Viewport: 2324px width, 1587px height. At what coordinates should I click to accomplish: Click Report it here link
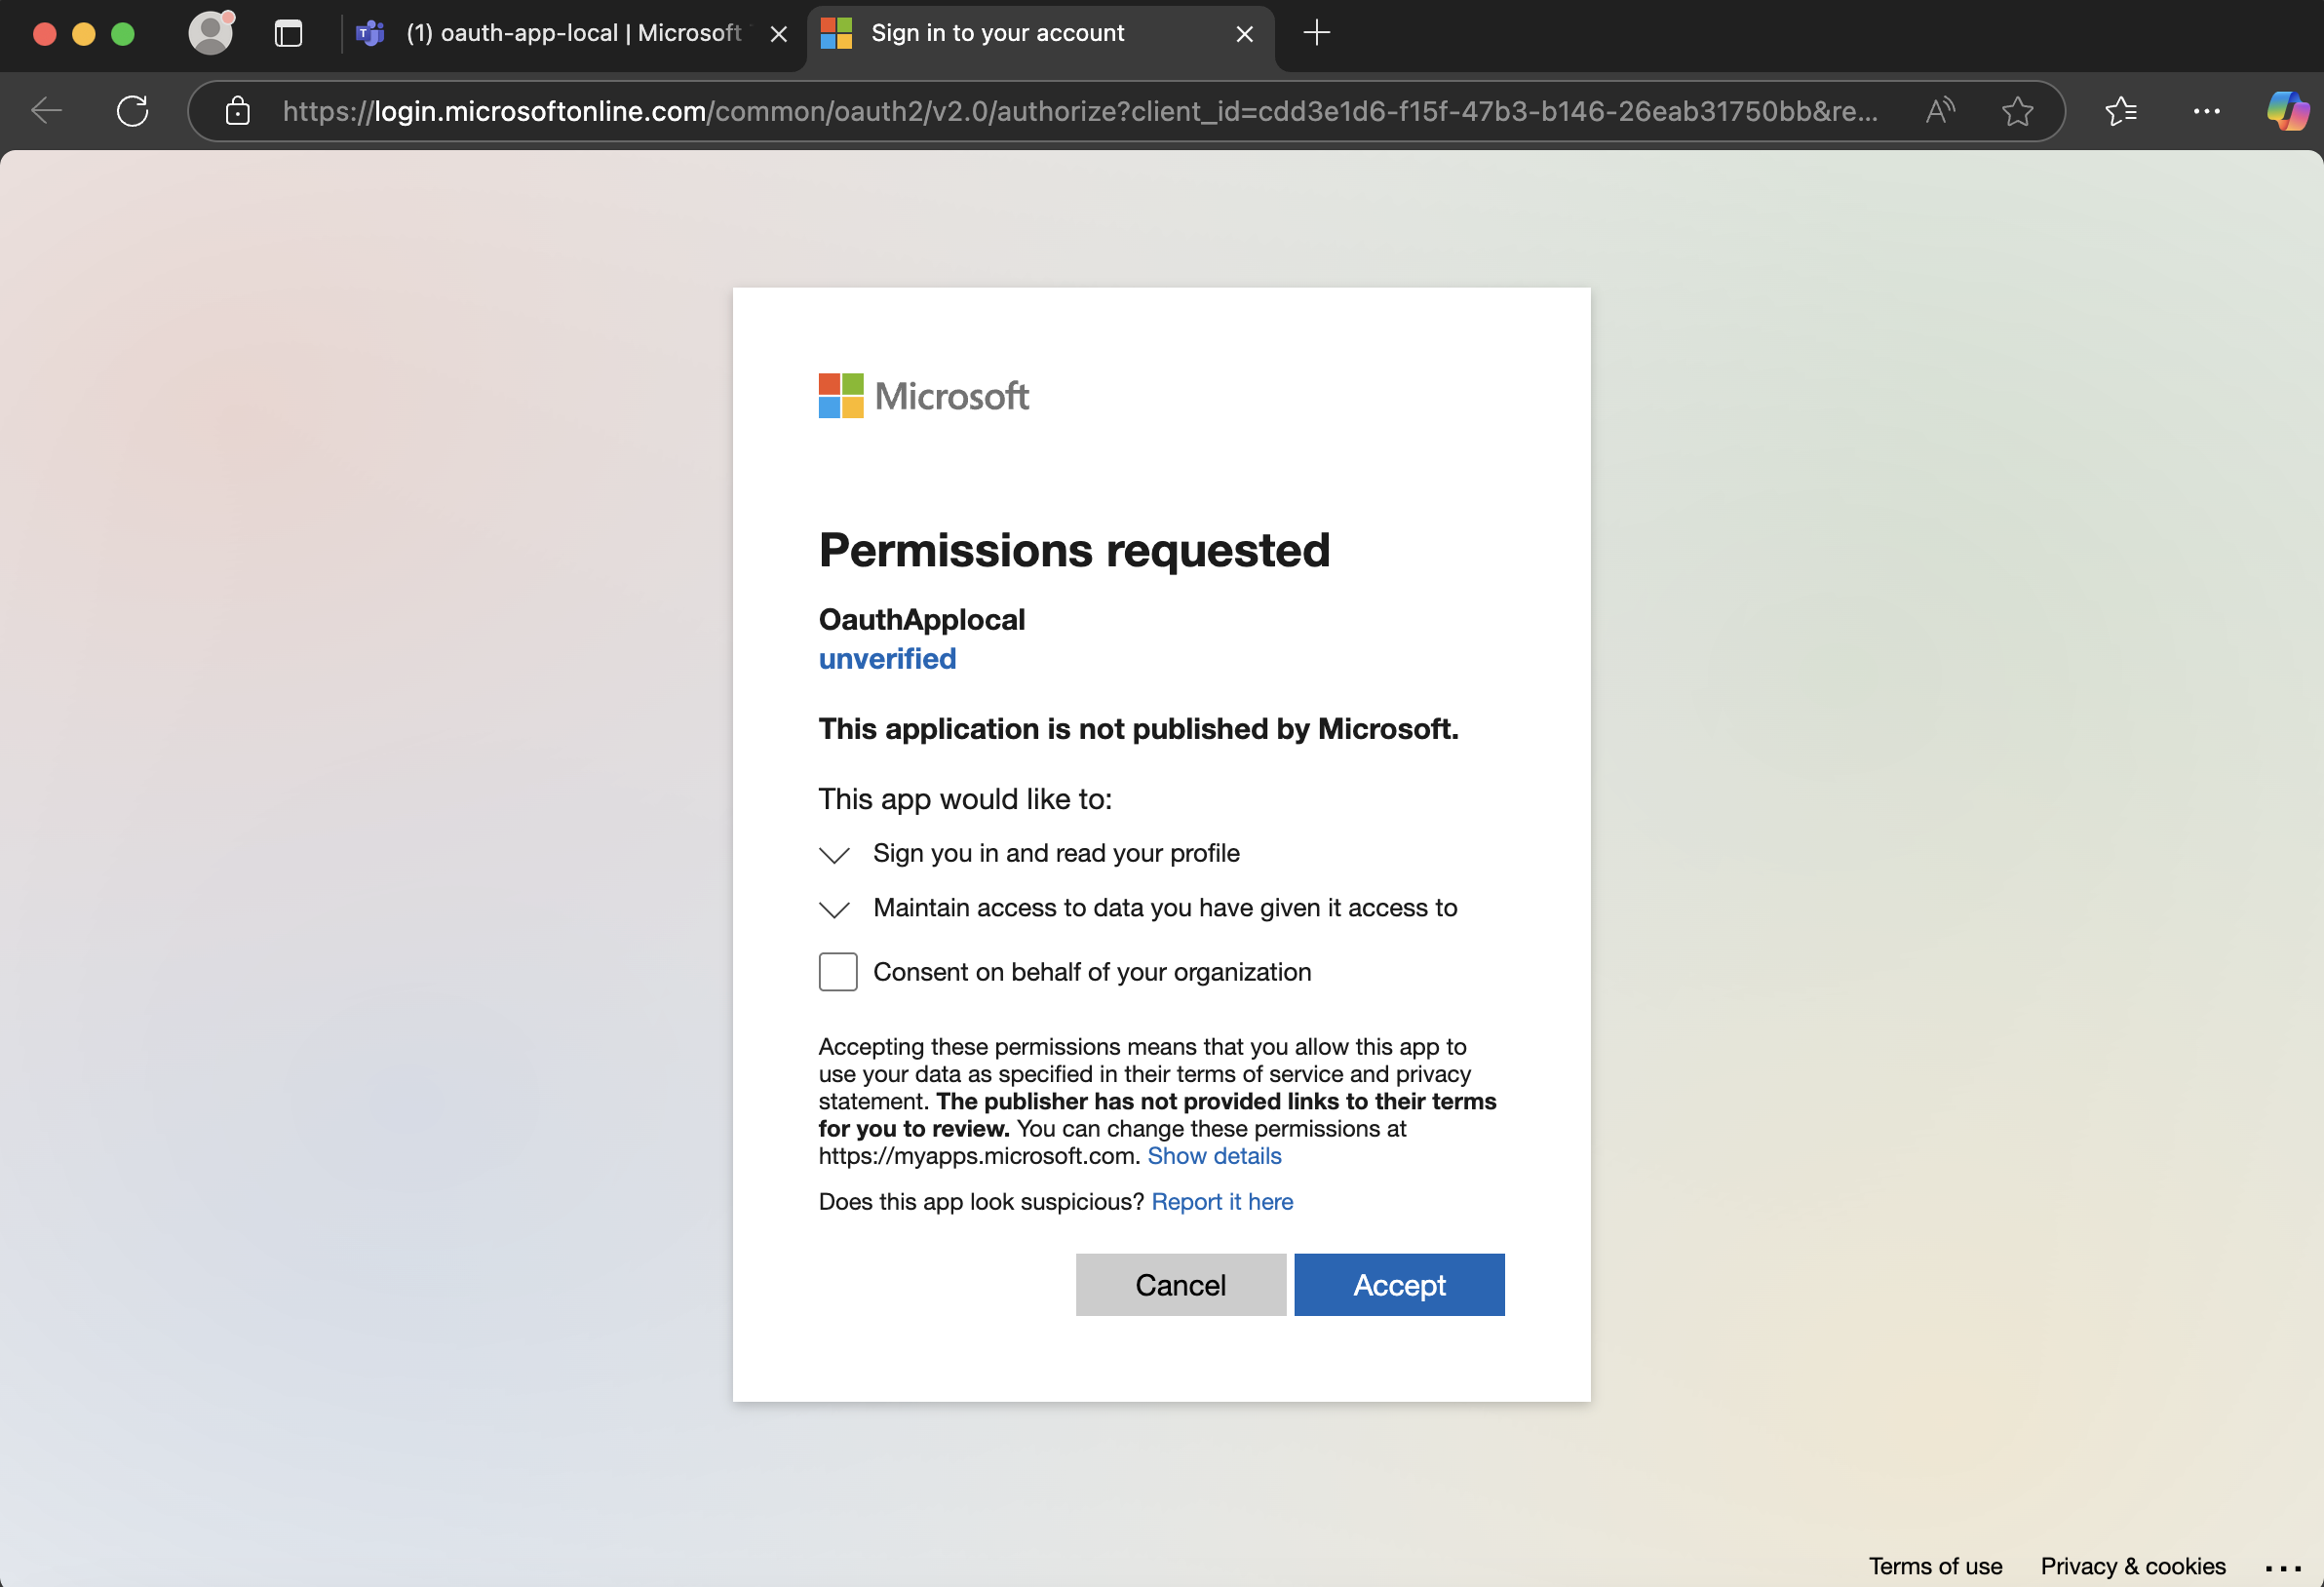tap(1222, 1202)
